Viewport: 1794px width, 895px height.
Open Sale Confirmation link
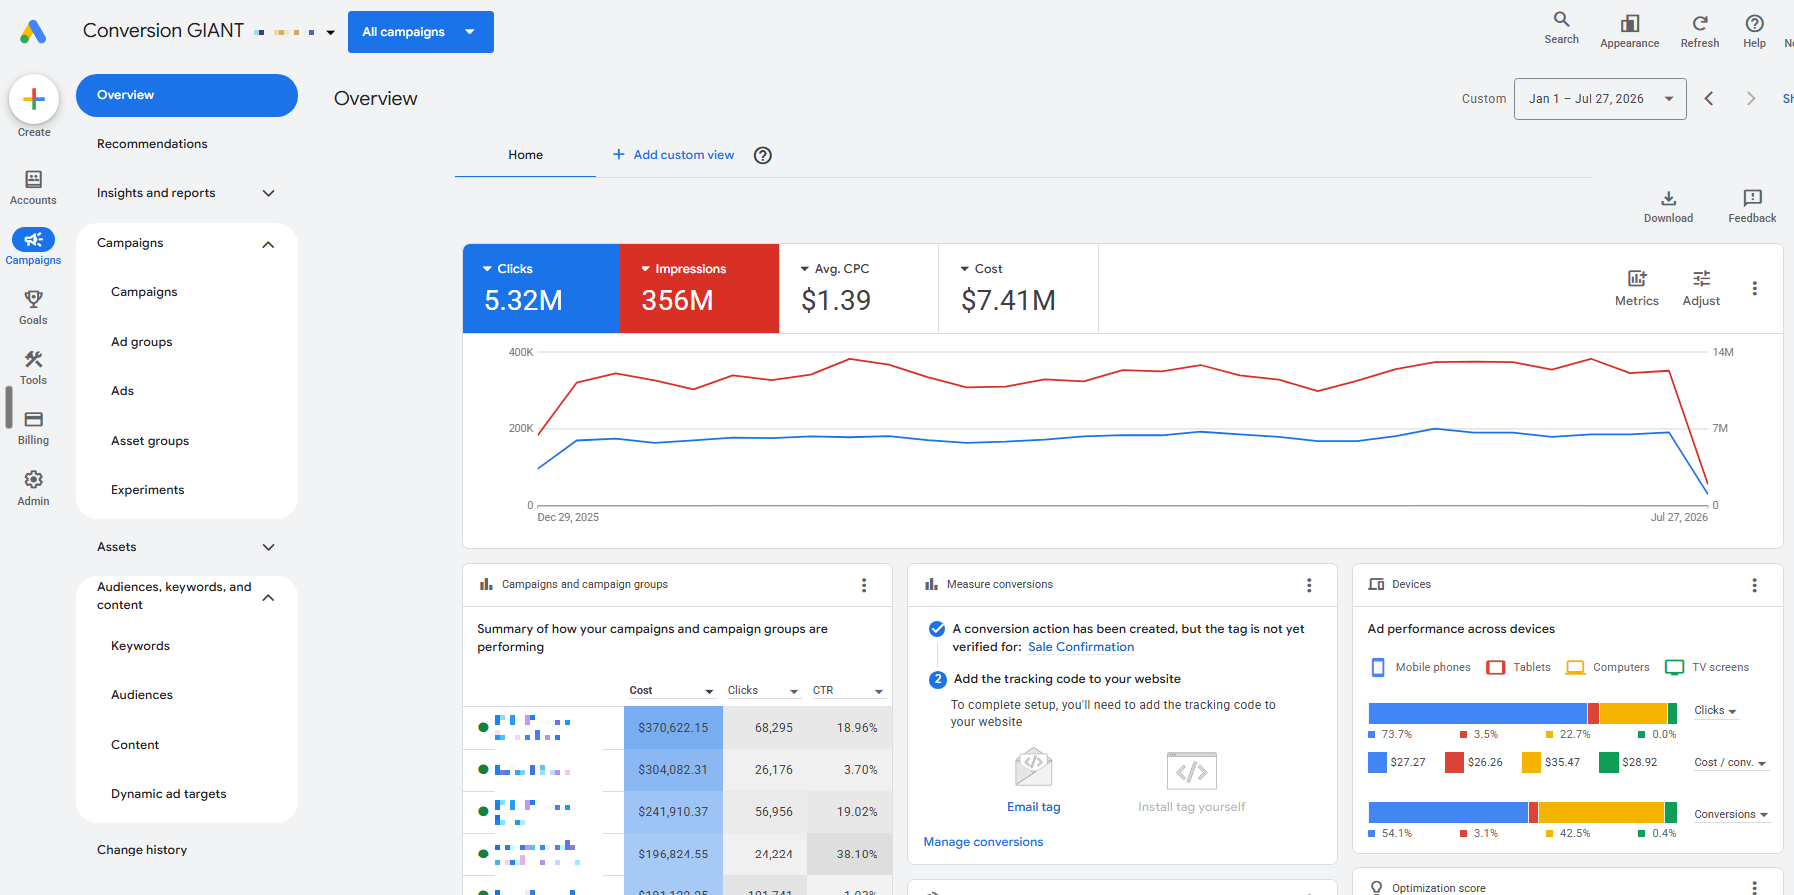point(1081,647)
